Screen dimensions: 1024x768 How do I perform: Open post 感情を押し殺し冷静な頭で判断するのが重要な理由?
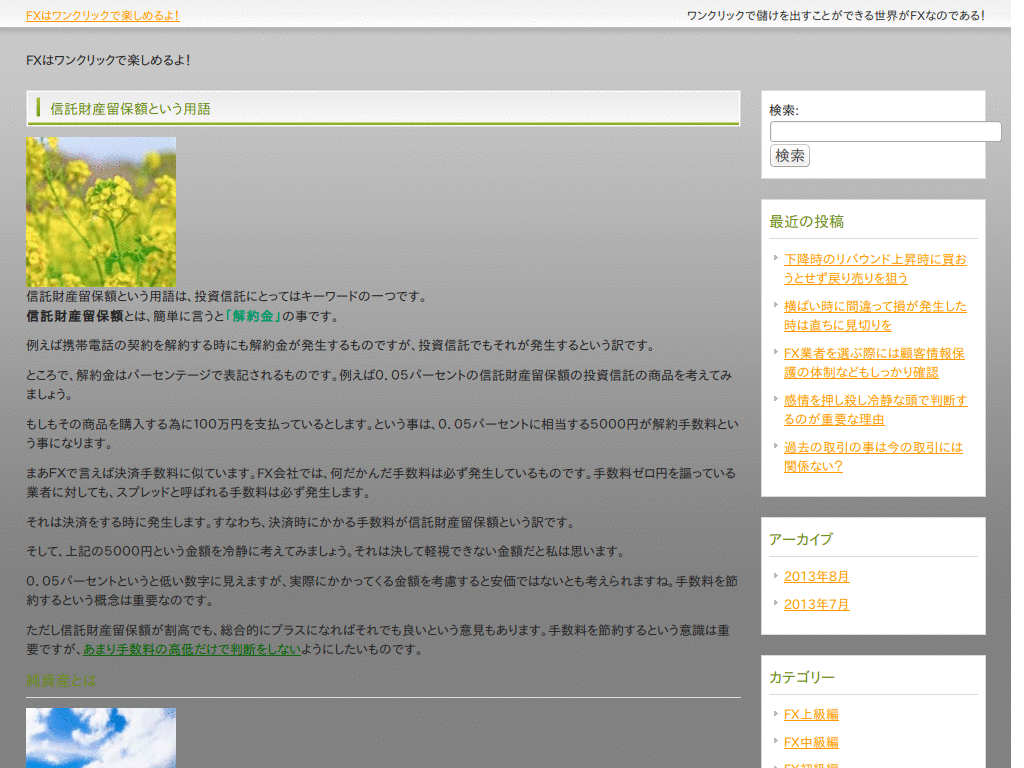click(875, 409)
